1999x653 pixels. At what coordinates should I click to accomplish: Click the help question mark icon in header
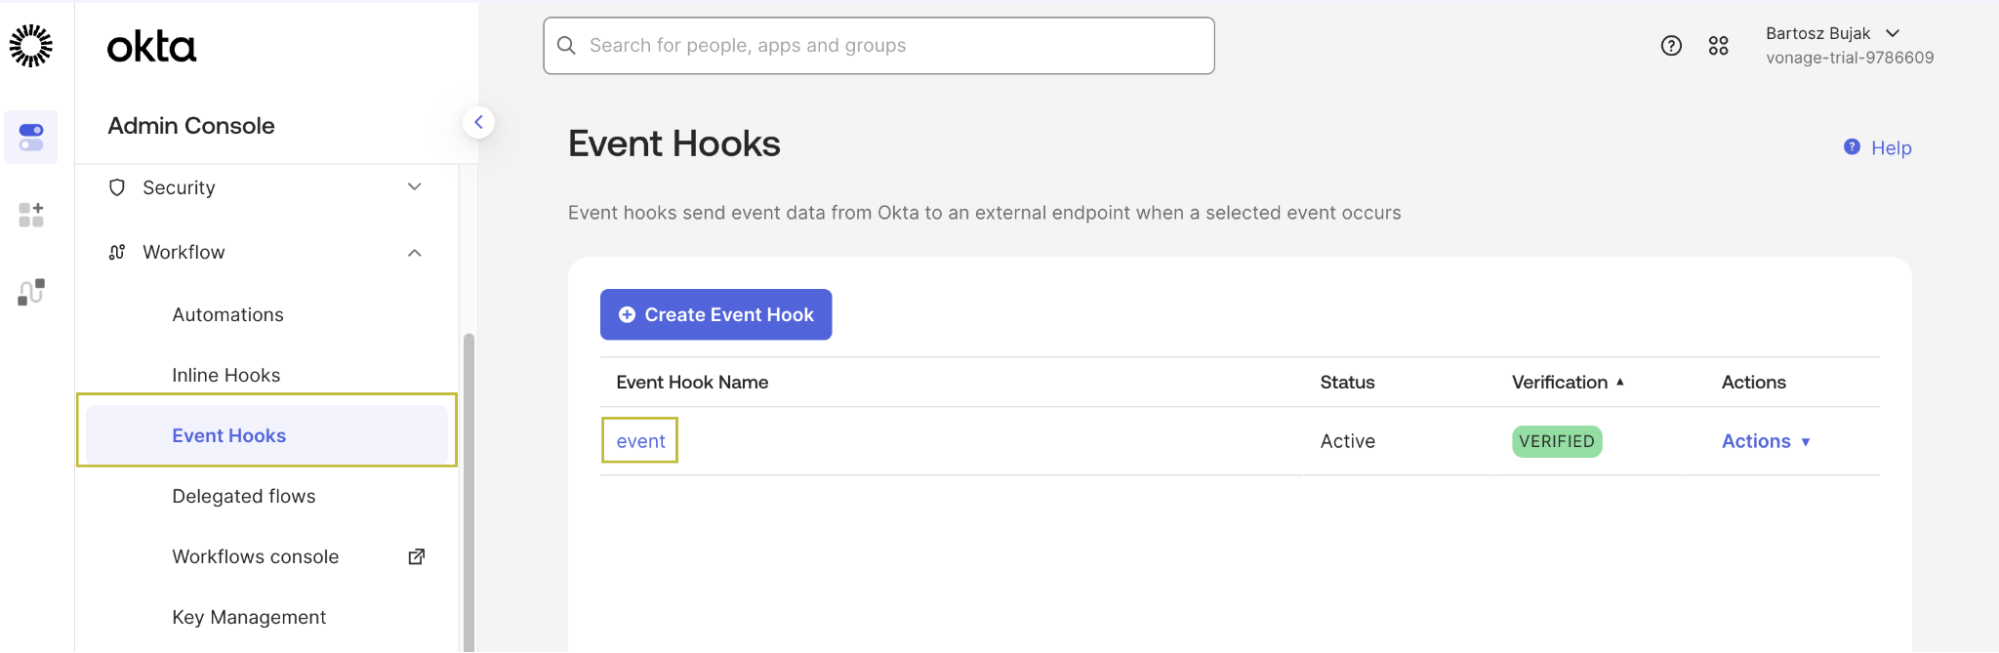click(1671, 46)
